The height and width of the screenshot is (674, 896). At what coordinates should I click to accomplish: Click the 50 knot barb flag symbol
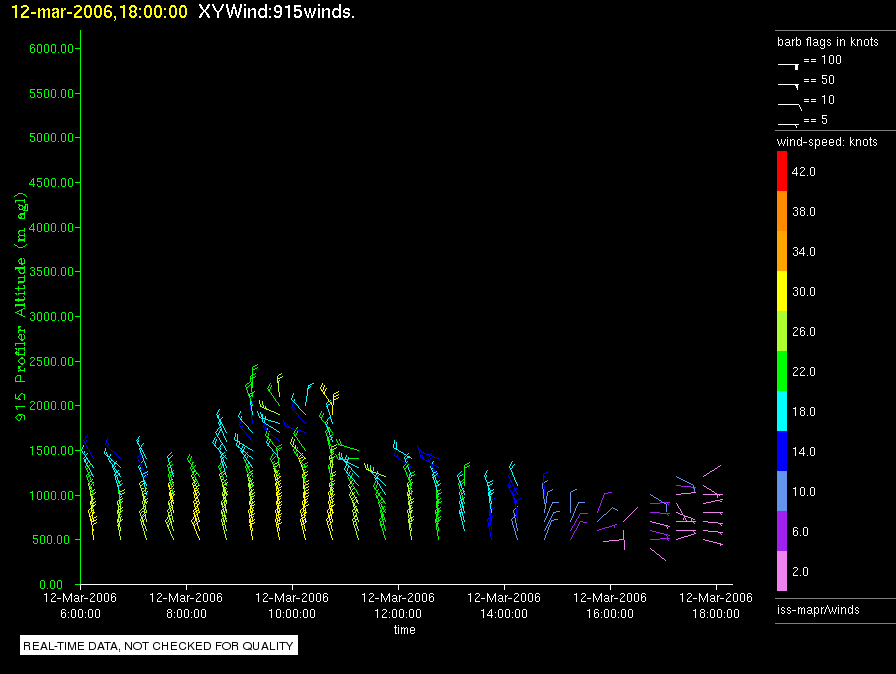coord(789,86)
